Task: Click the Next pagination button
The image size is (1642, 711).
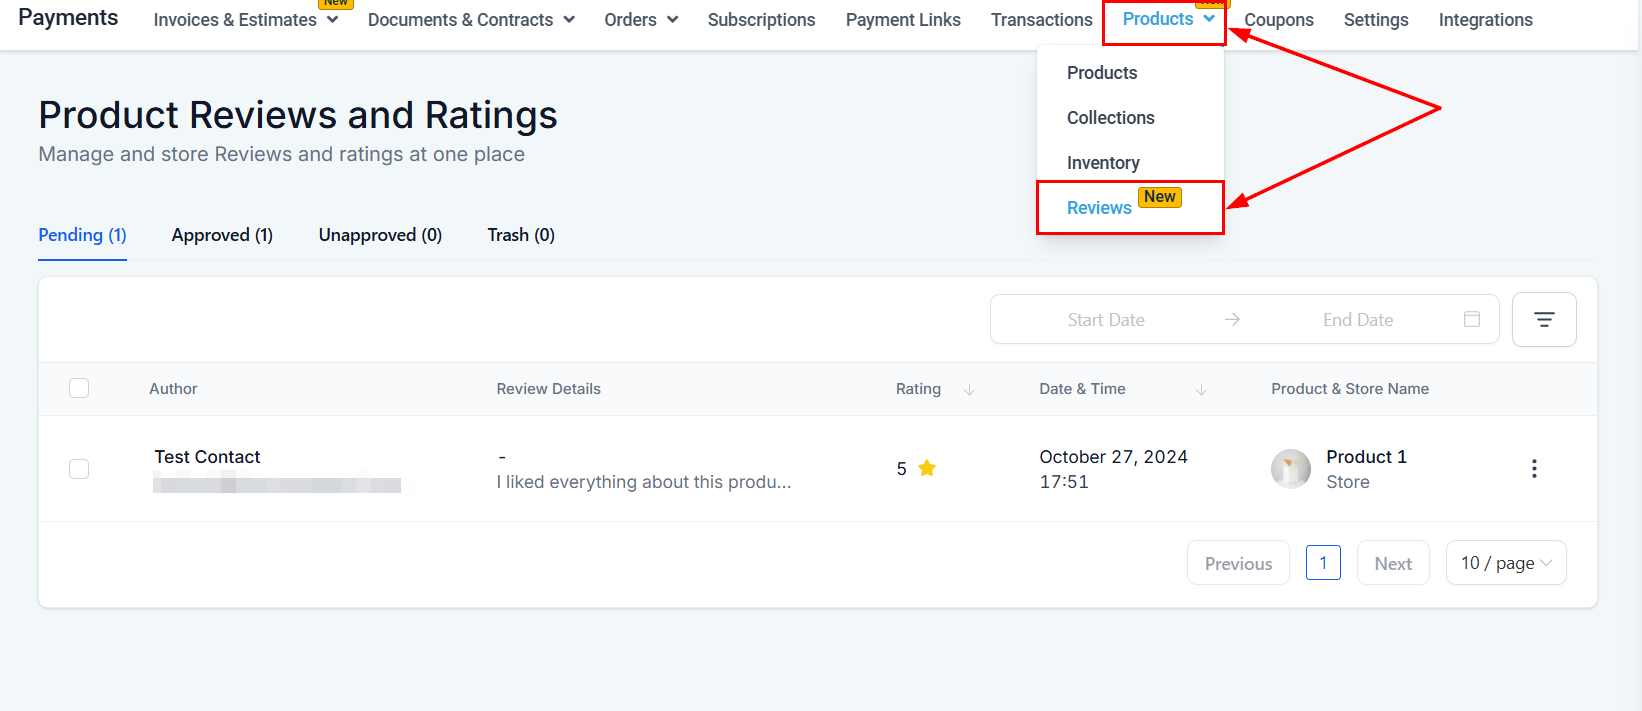Action: pyautogui.click(x=1393, y=563)
